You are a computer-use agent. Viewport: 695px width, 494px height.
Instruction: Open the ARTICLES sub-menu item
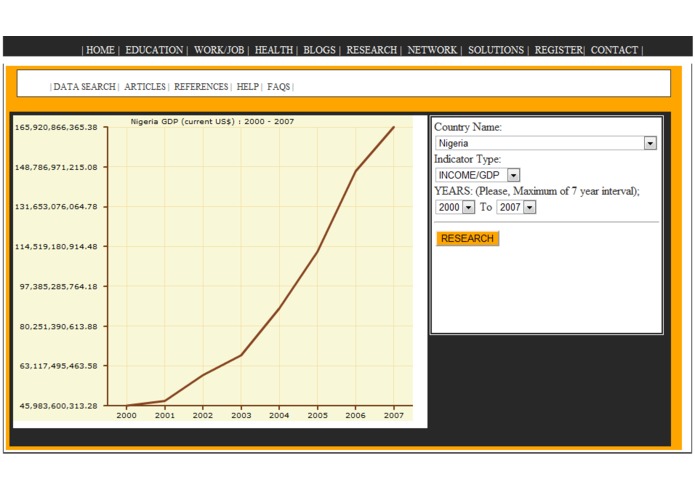(x=145, y=87)
